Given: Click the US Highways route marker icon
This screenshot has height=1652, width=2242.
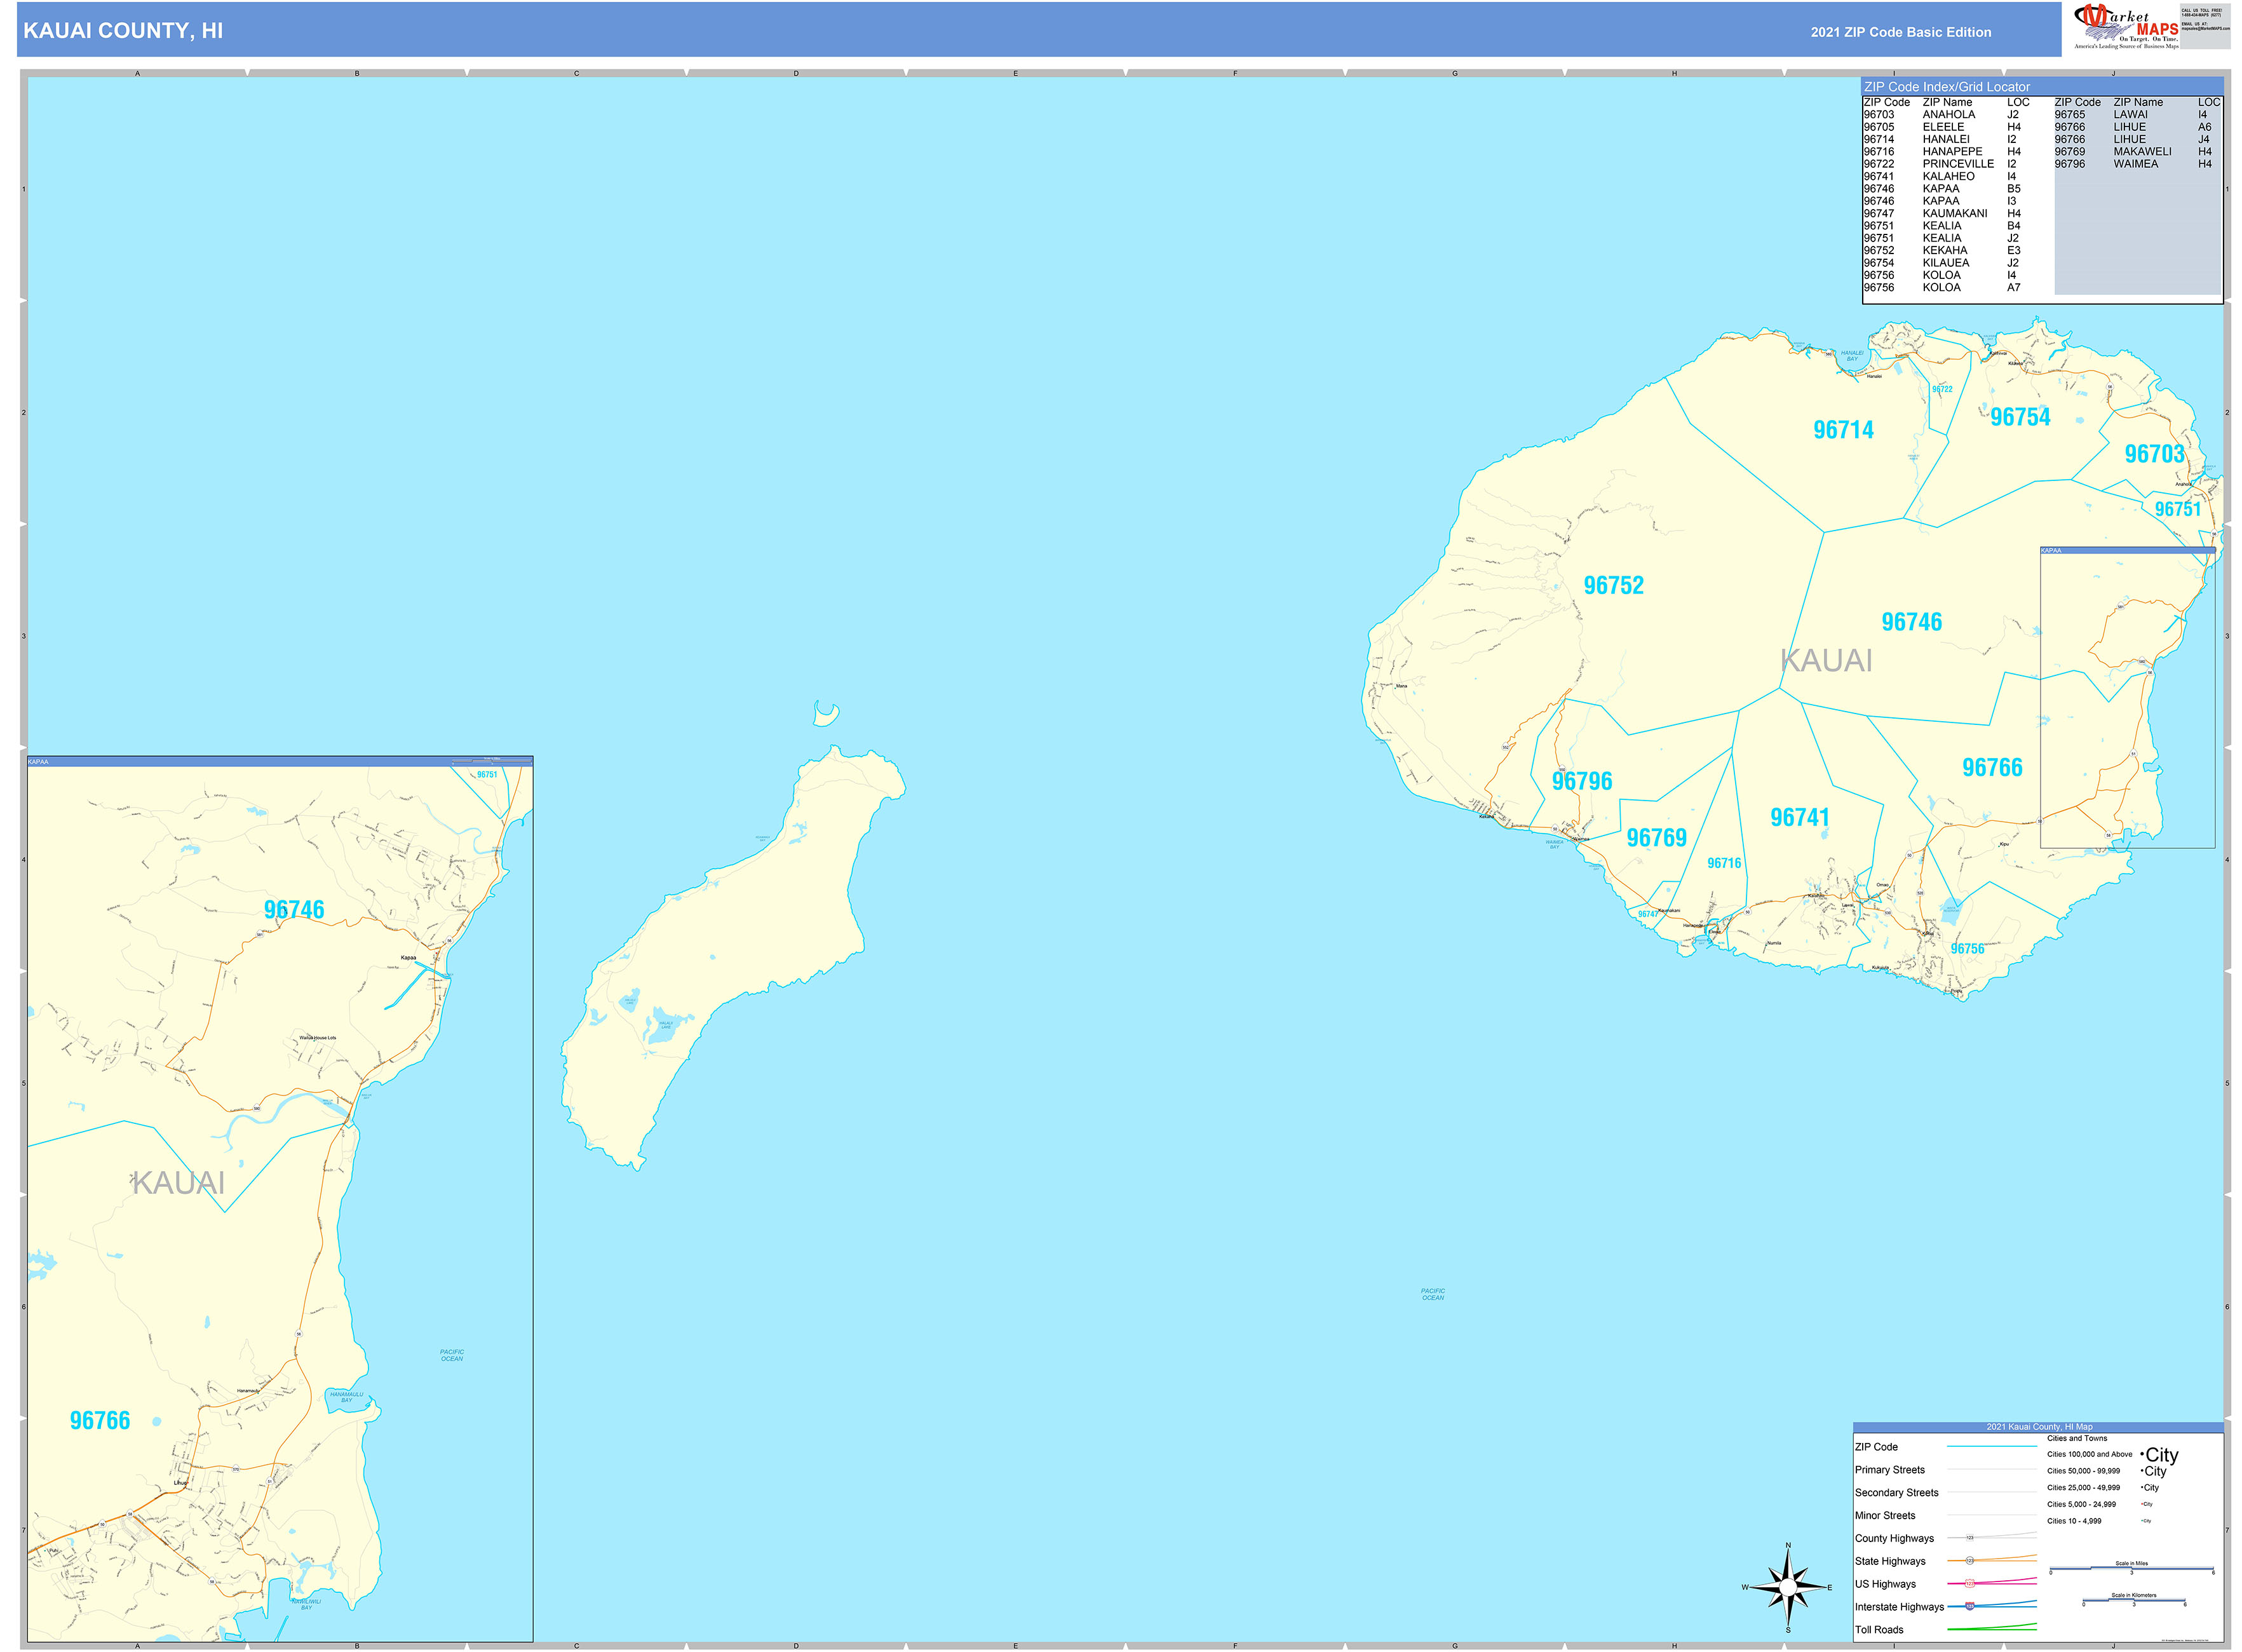Looking at the screenshot, I should point(1970,1584).
